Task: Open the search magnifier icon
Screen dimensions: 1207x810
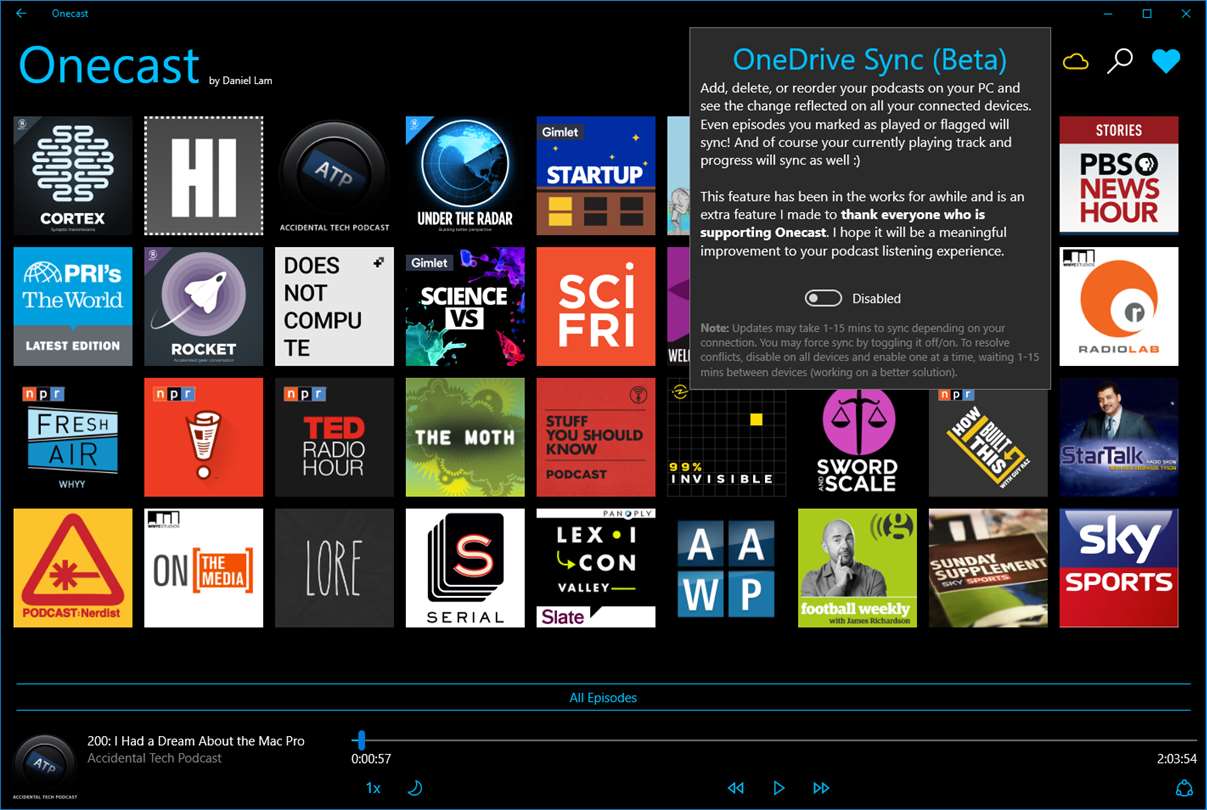Action: tap(1119, 61)
